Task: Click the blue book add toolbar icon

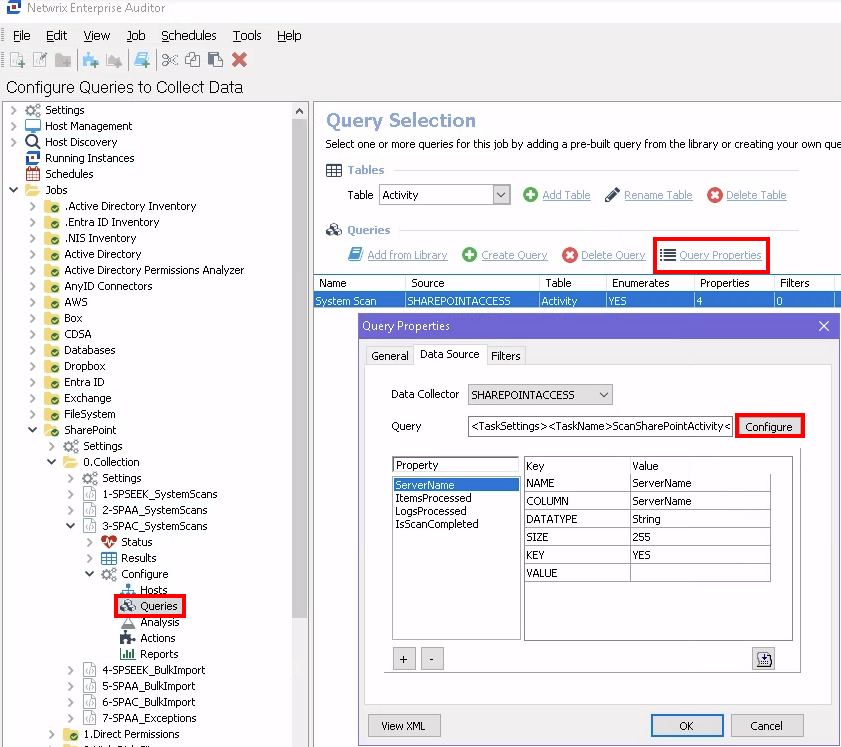Action: click(142, 60)
